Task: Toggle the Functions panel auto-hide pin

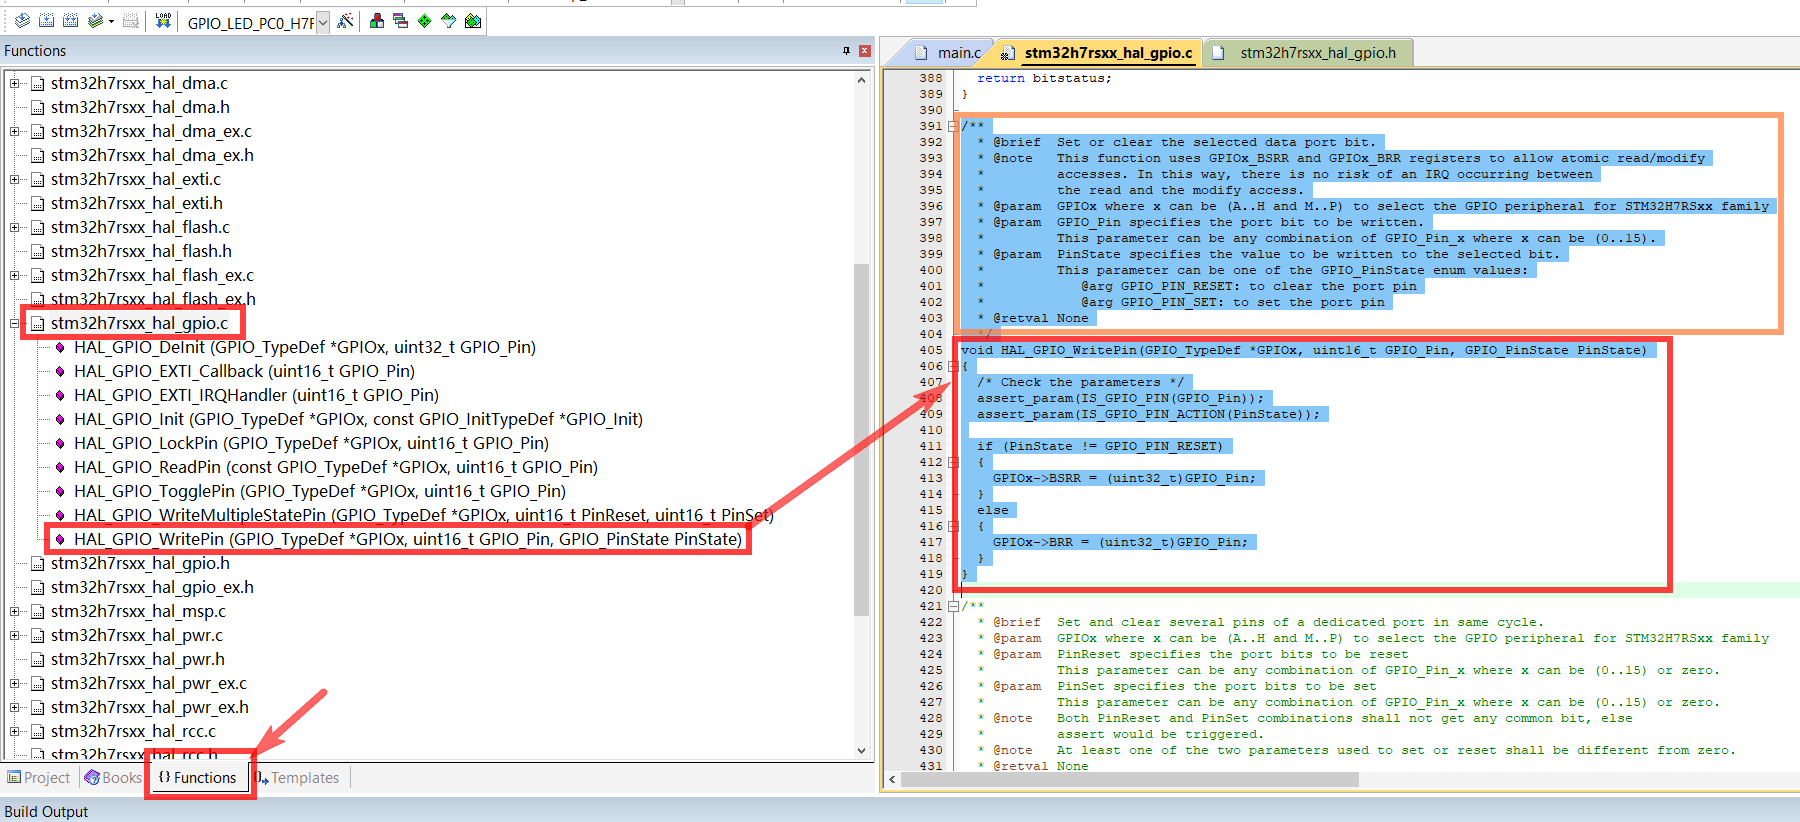Action: 846,51
